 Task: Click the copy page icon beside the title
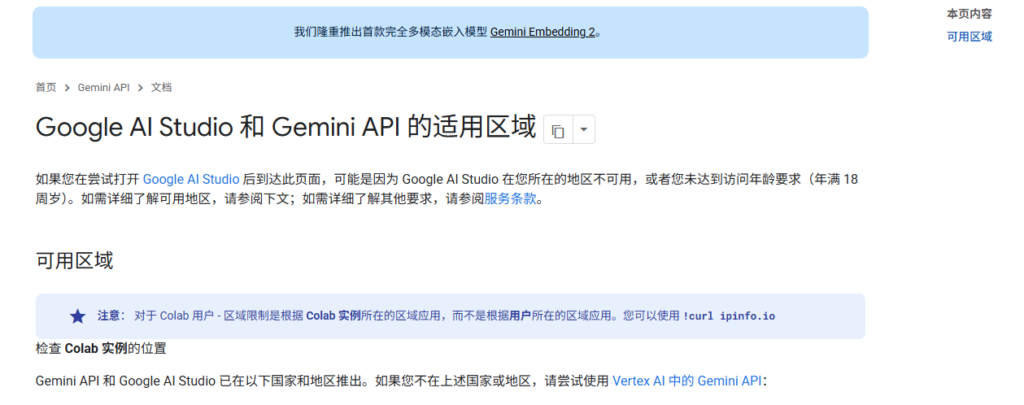(558, 130)
